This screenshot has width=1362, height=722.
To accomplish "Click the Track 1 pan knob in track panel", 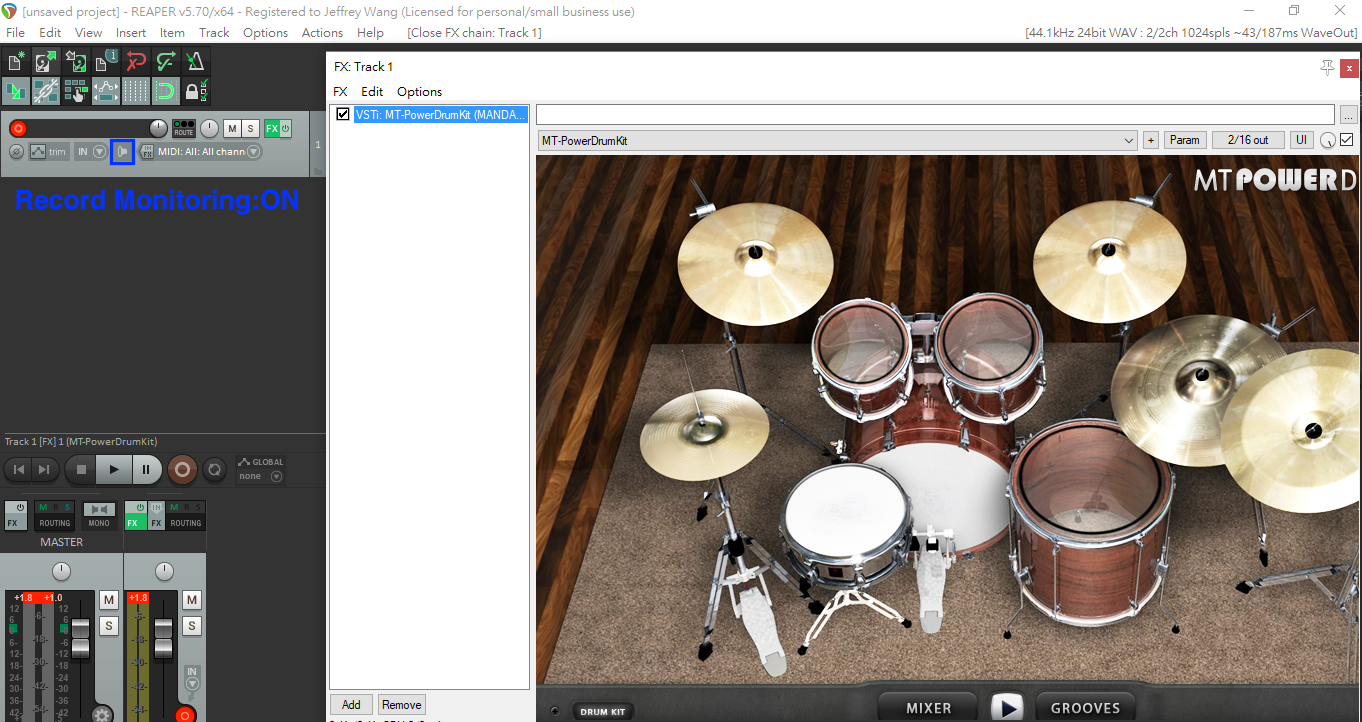I will [x=209, y=128].
